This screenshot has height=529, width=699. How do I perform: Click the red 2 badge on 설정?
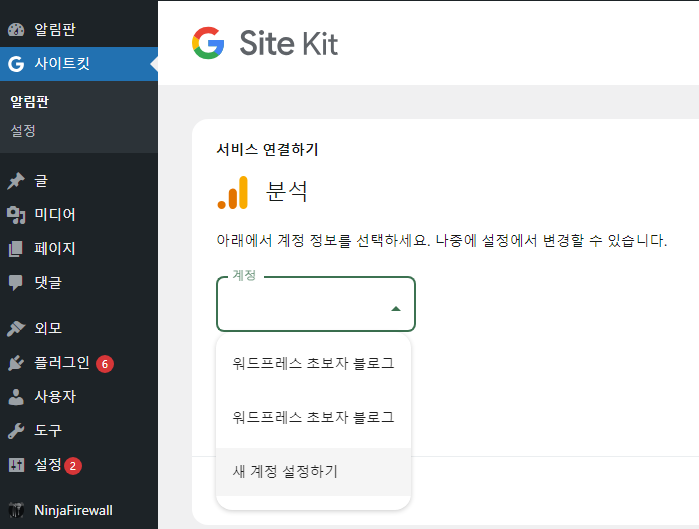click(x=73, y=466)
